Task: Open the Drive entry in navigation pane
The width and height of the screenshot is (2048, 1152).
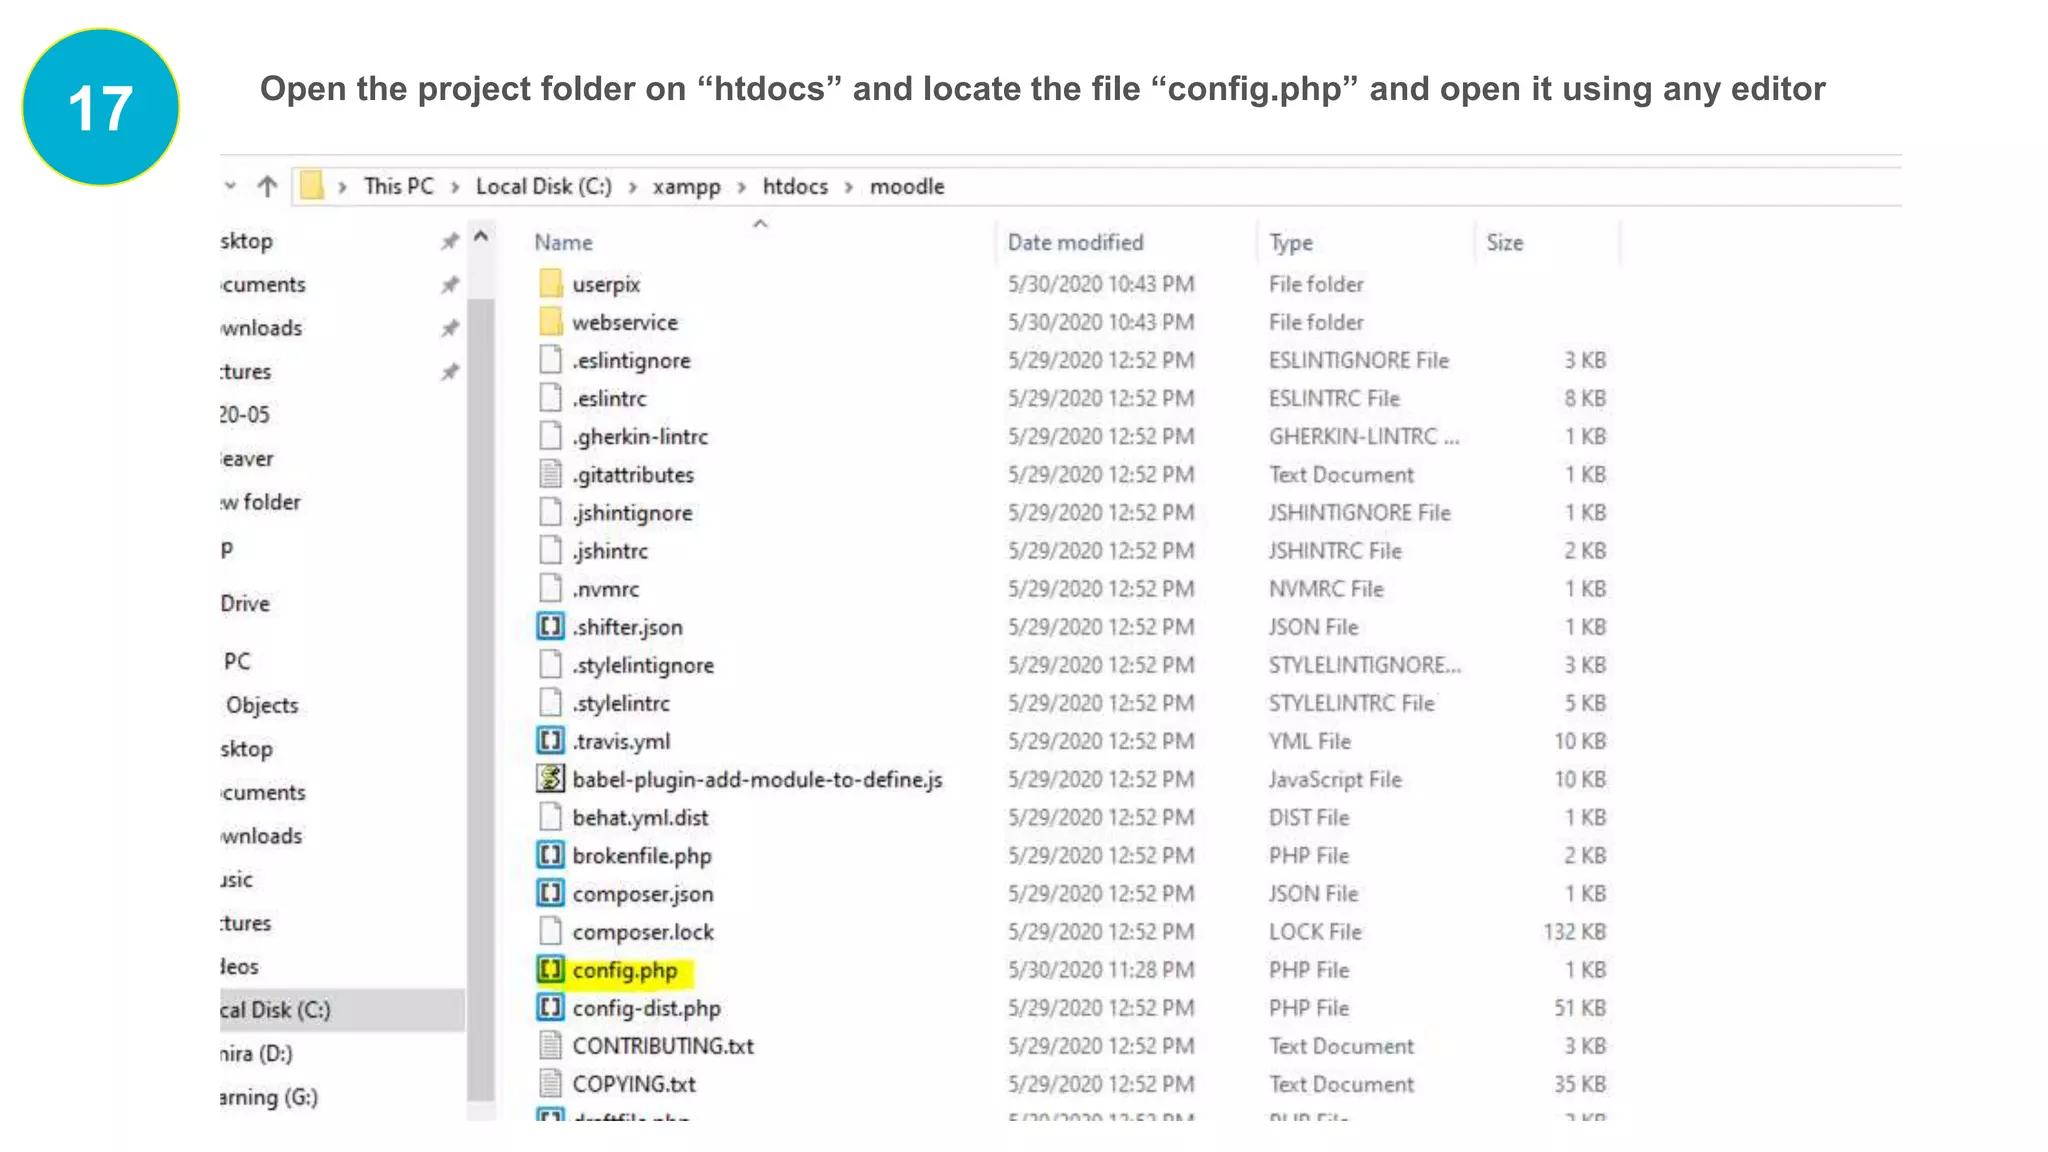Action: (245, 604)
